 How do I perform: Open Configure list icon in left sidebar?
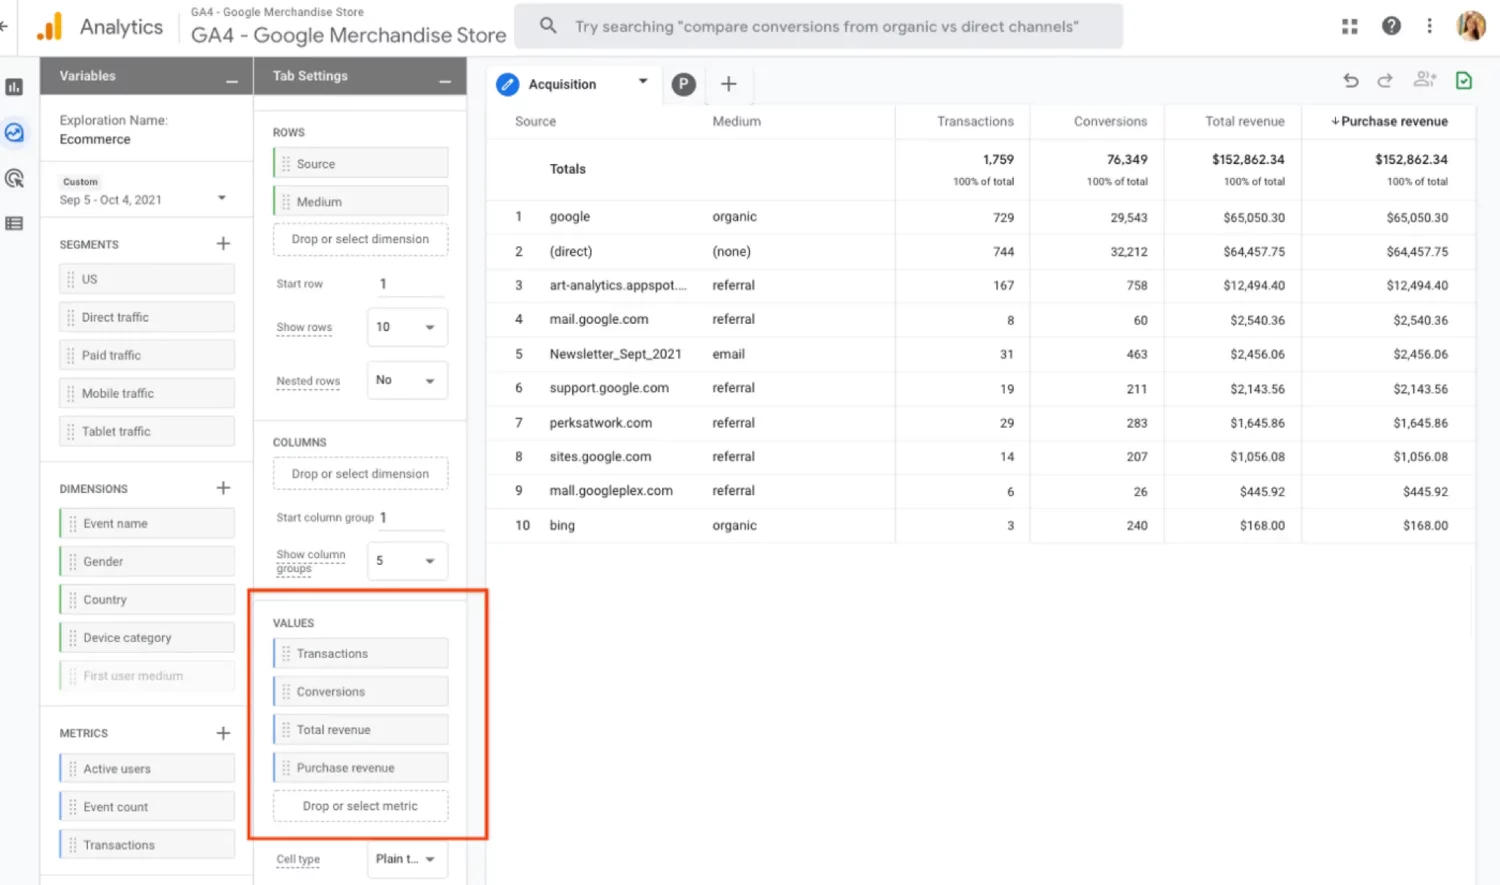point(14,224)
